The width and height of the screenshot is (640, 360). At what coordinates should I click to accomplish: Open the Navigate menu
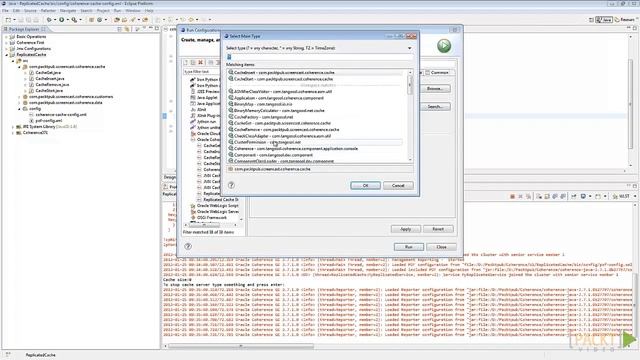pos(68,11)
